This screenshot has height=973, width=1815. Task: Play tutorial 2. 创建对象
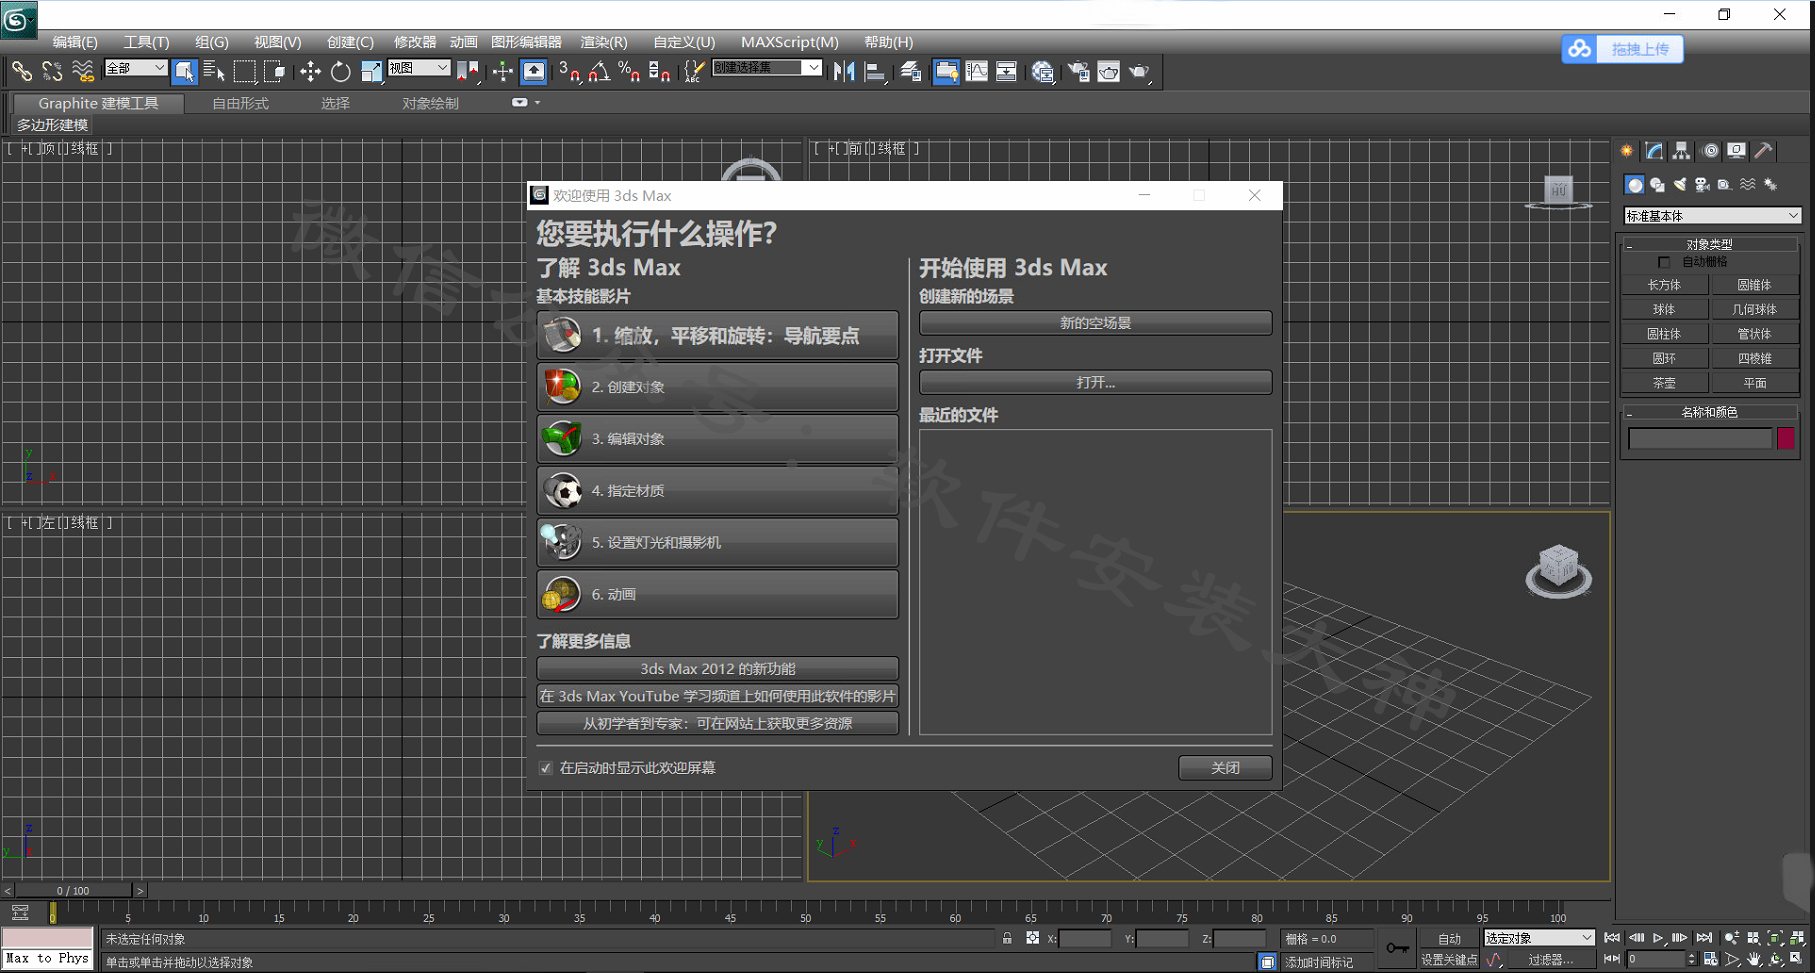pyautogui.click(x=717, y=387)
